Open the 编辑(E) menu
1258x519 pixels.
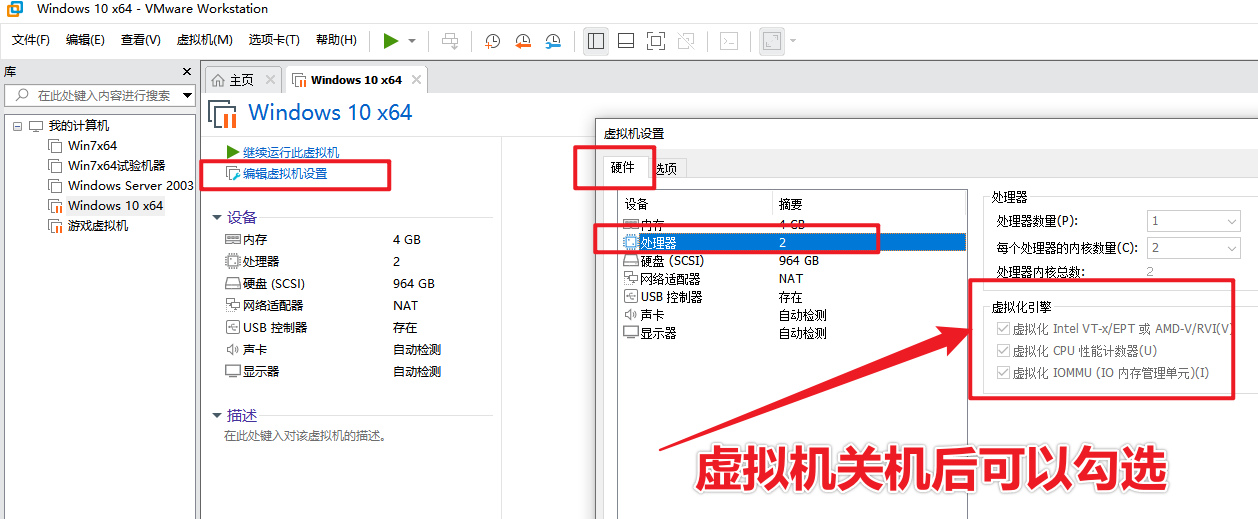point(85,40)
